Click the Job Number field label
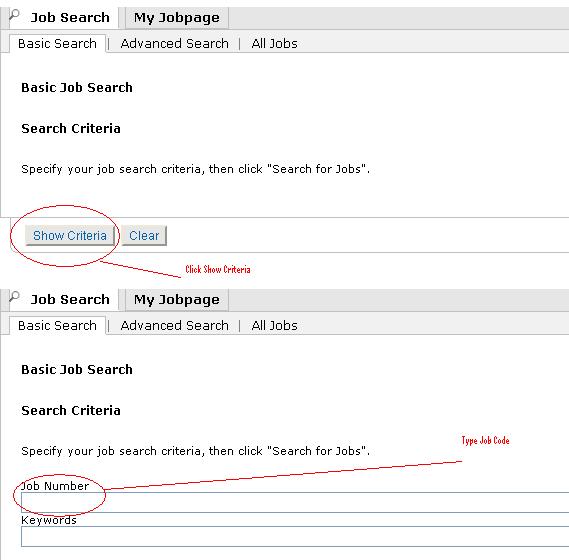 [55, 486]
